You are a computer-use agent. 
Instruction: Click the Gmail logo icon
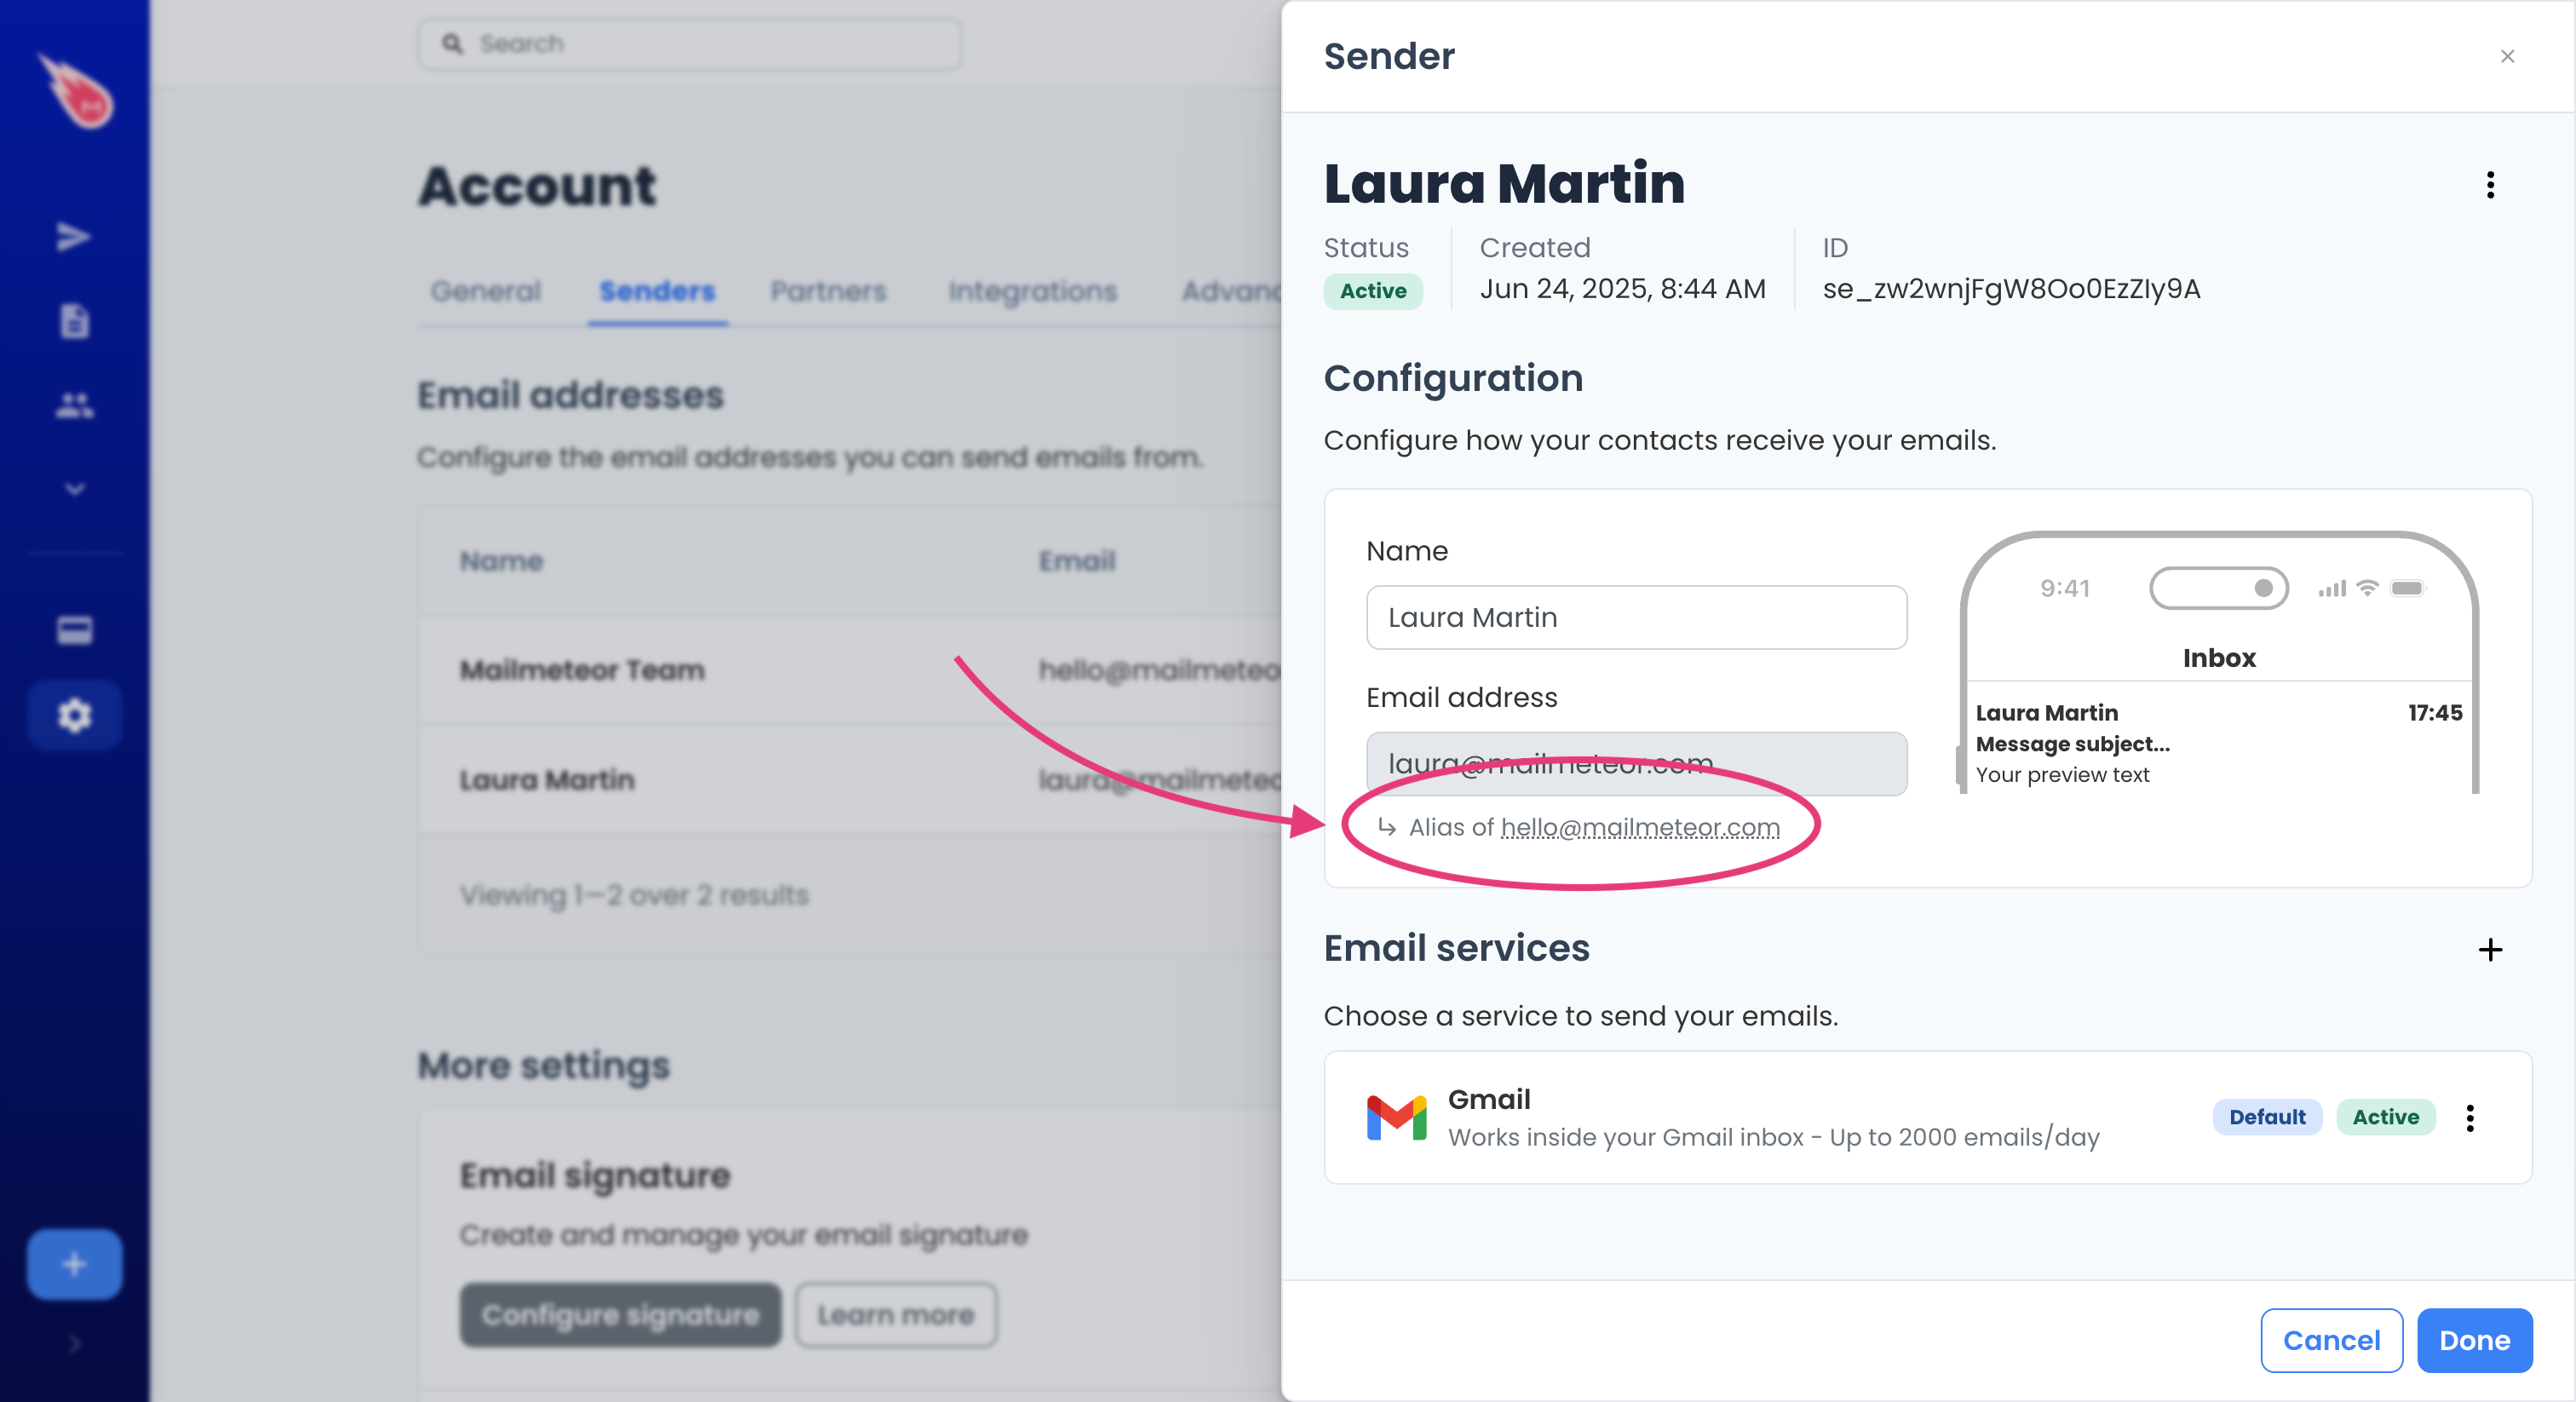1396,1117
